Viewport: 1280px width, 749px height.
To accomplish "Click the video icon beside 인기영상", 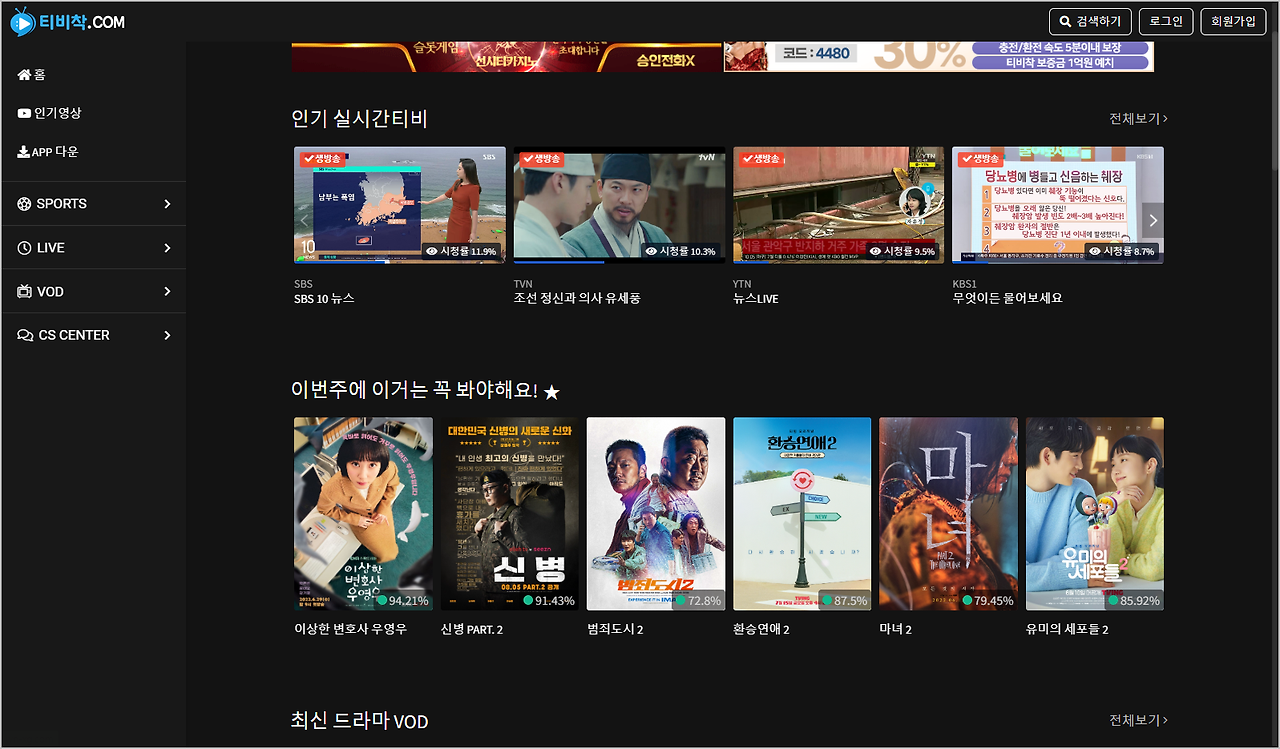I will pyautogui.click(x=25, y=112).
